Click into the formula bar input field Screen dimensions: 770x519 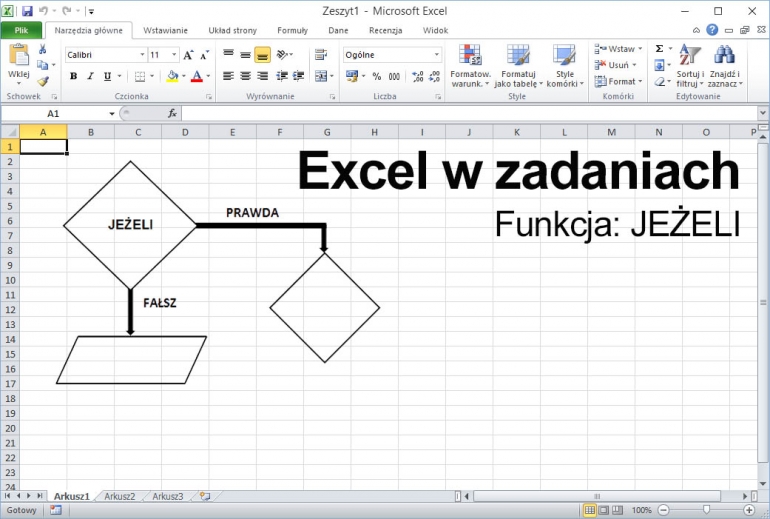point(469,113)
